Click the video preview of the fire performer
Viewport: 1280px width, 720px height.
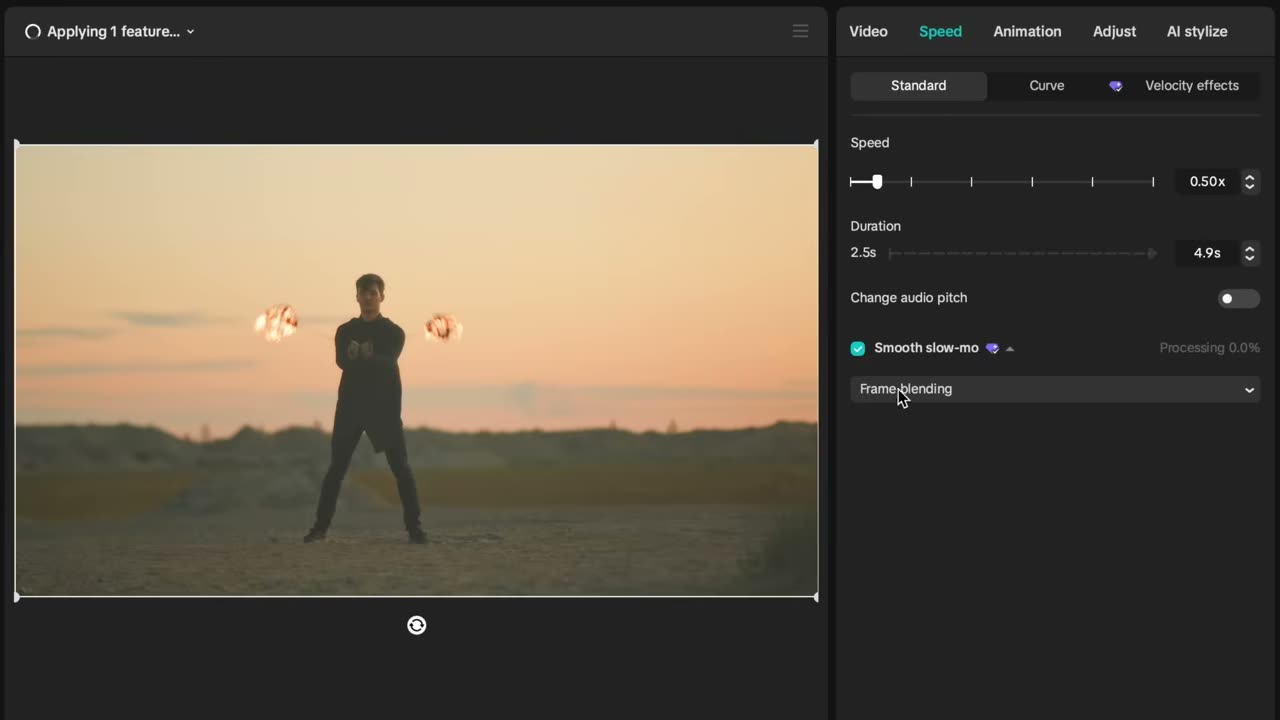click(x=416, y=371)
